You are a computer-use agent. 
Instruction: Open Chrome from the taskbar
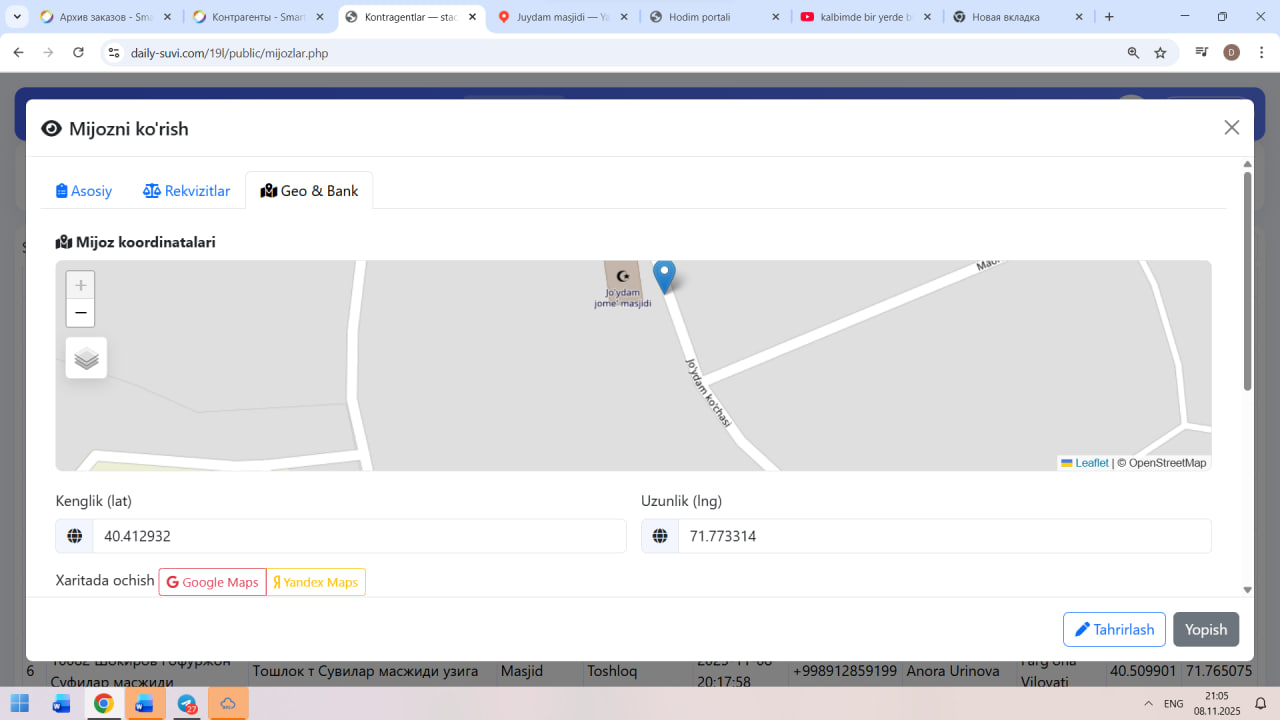[x=103, y=703]
